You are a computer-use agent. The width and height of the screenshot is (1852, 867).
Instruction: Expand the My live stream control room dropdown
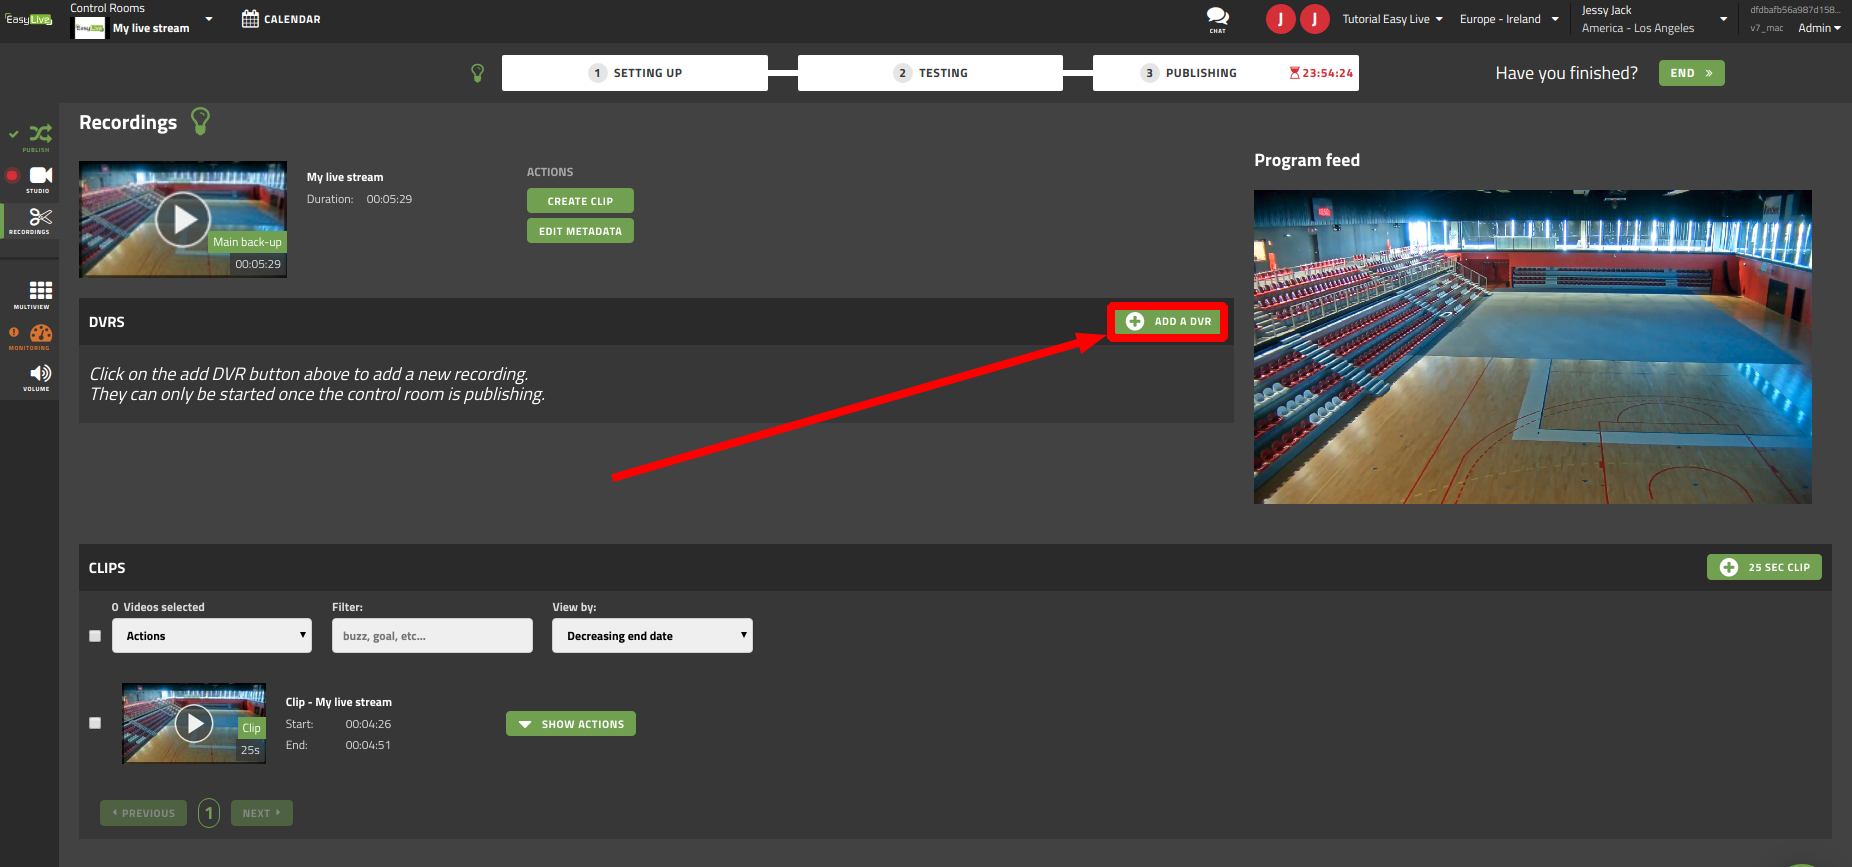click(209, 19)
